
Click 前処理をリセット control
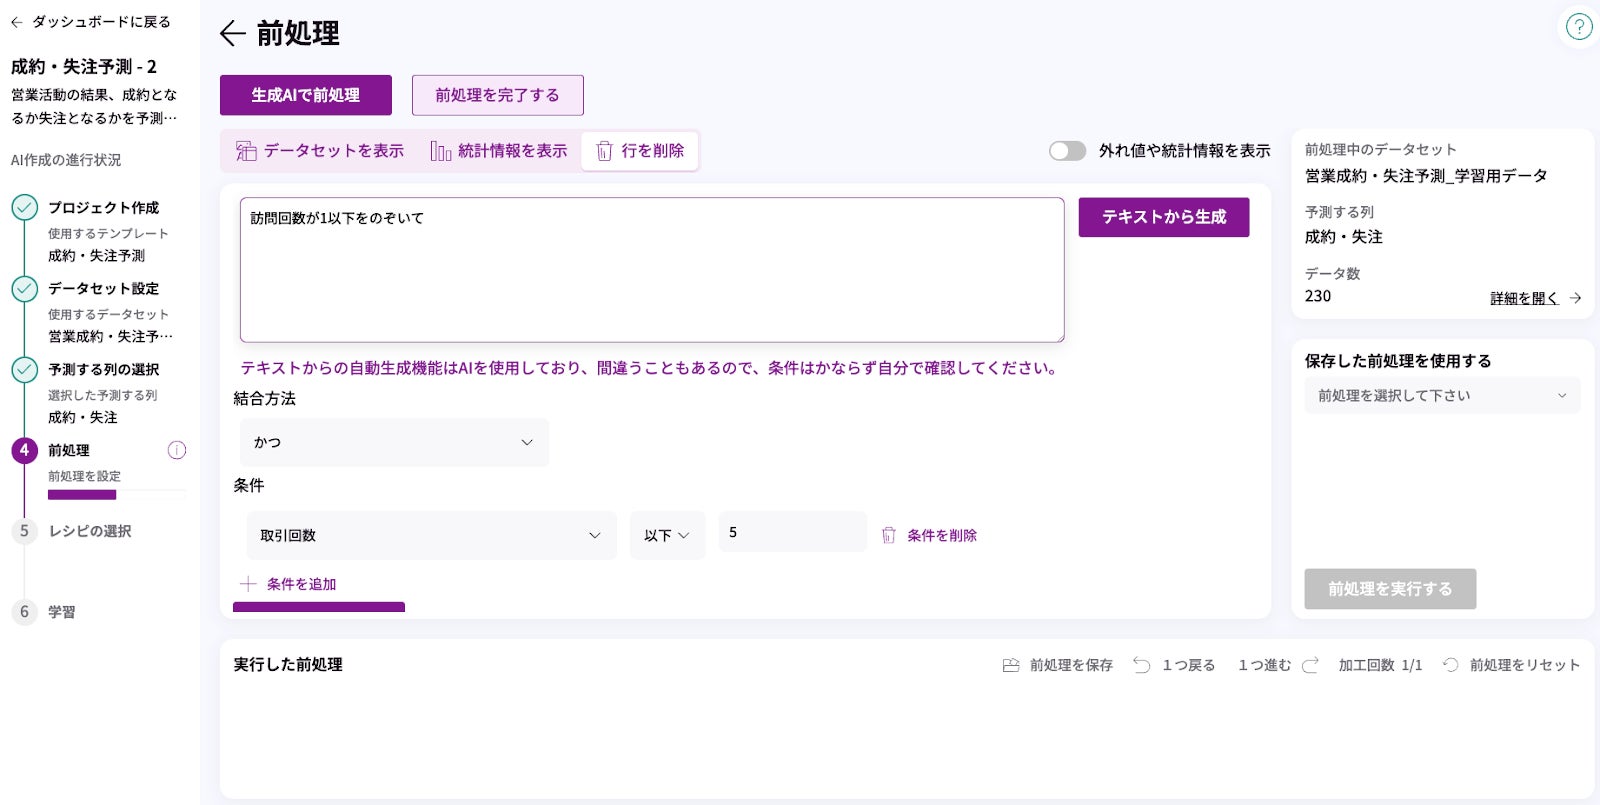click(x=1511, y=665)
